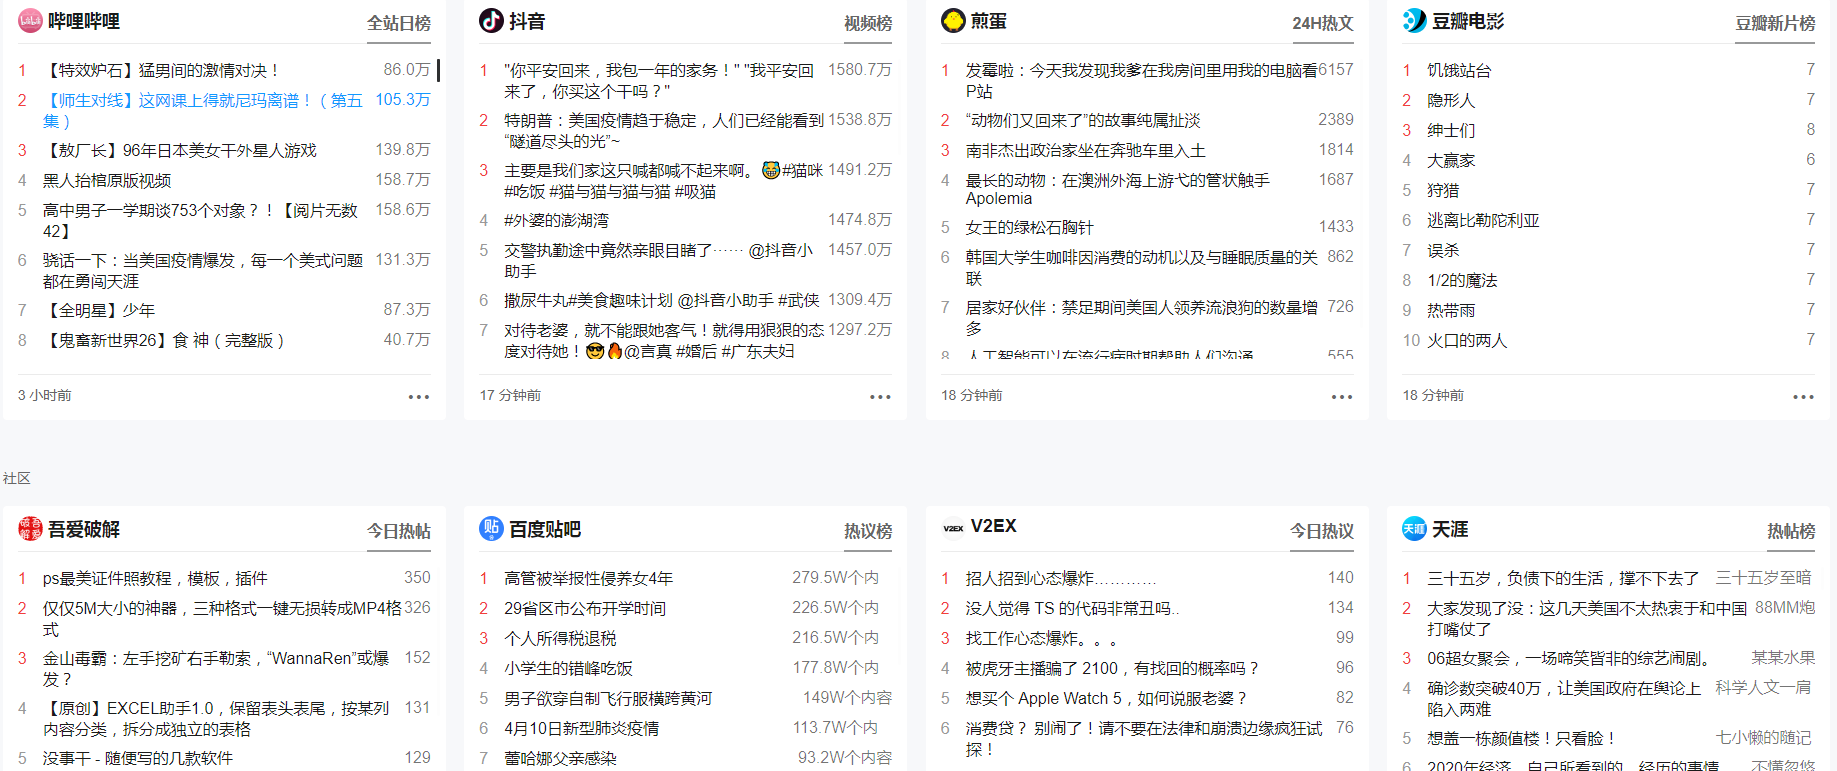Select the 热帖榜 tab on 天涯
1837x771 pixels.
point(1791,531)
